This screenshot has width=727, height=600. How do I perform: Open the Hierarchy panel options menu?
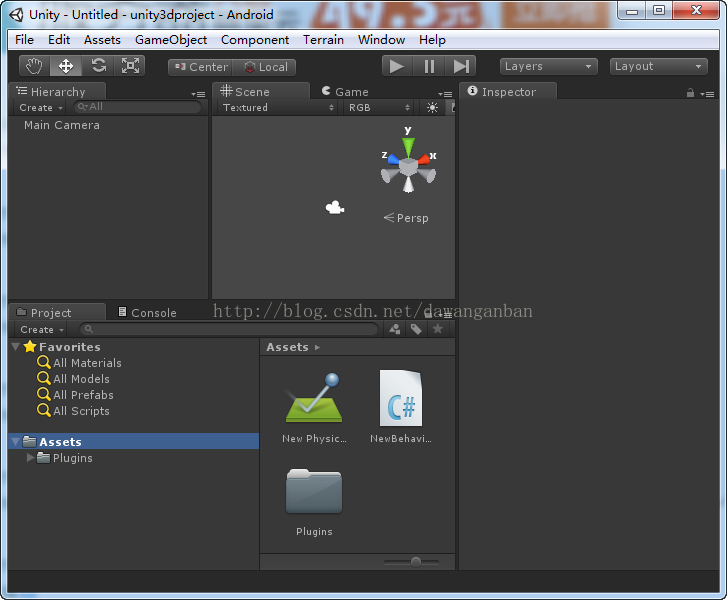point(198,94)
